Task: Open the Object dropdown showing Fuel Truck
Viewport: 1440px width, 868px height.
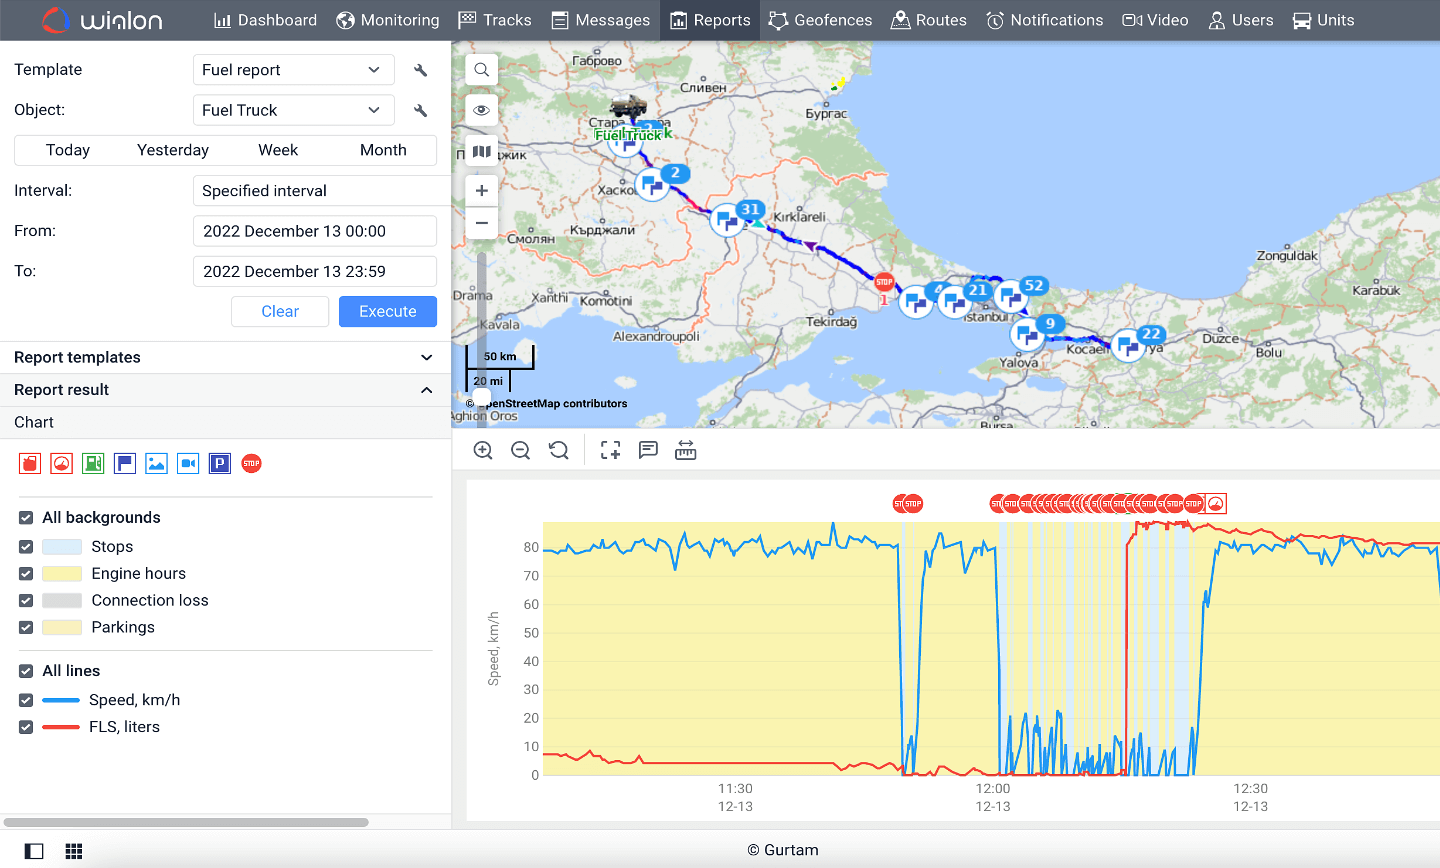Action: click(293, 110)
